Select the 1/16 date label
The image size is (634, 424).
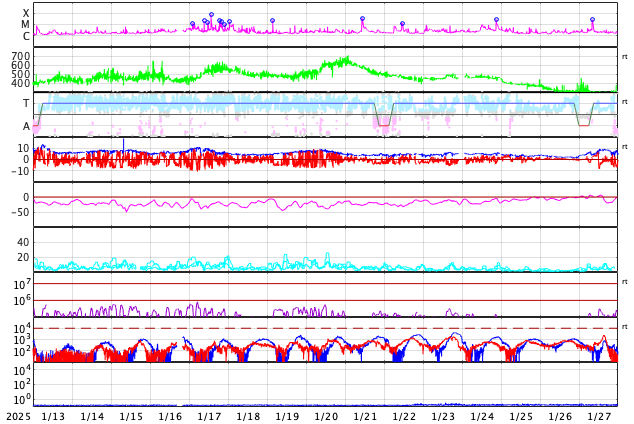click(170, 417)
